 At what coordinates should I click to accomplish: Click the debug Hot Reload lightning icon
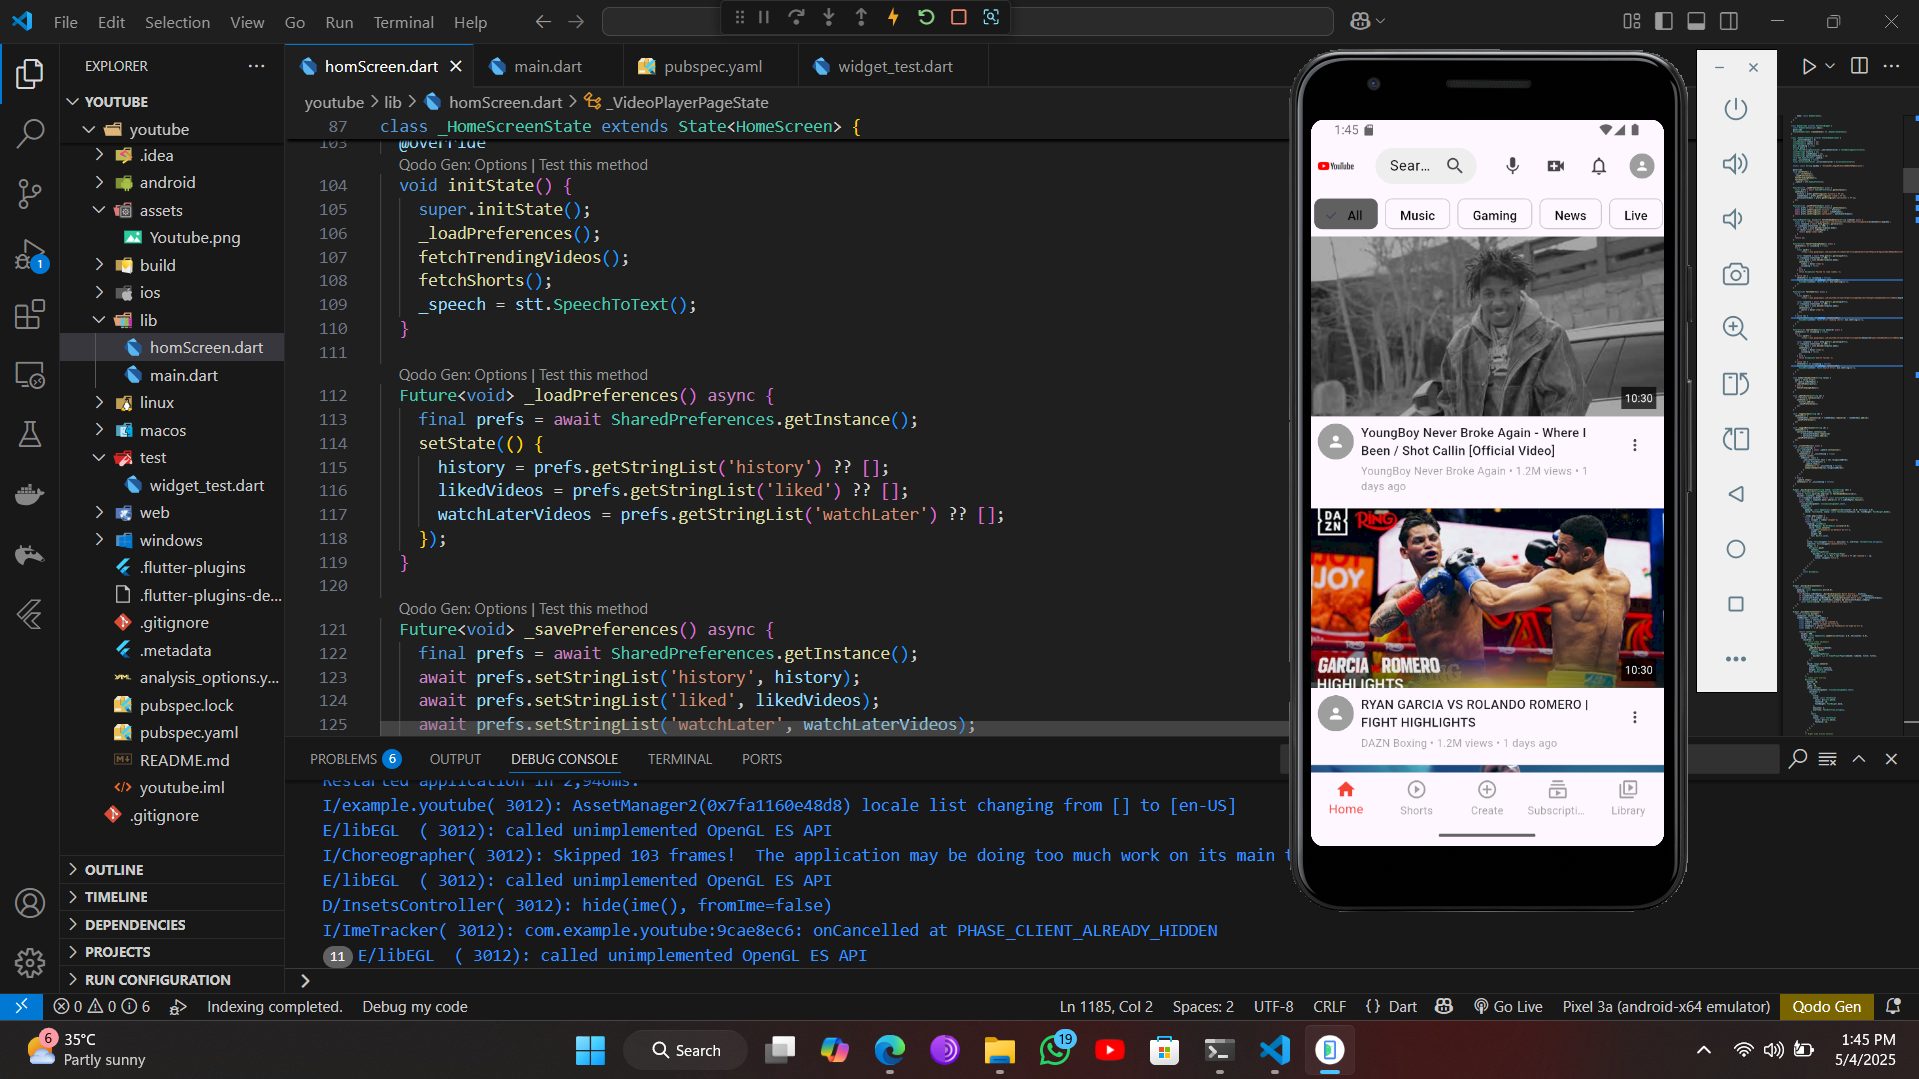click(893, 17)
